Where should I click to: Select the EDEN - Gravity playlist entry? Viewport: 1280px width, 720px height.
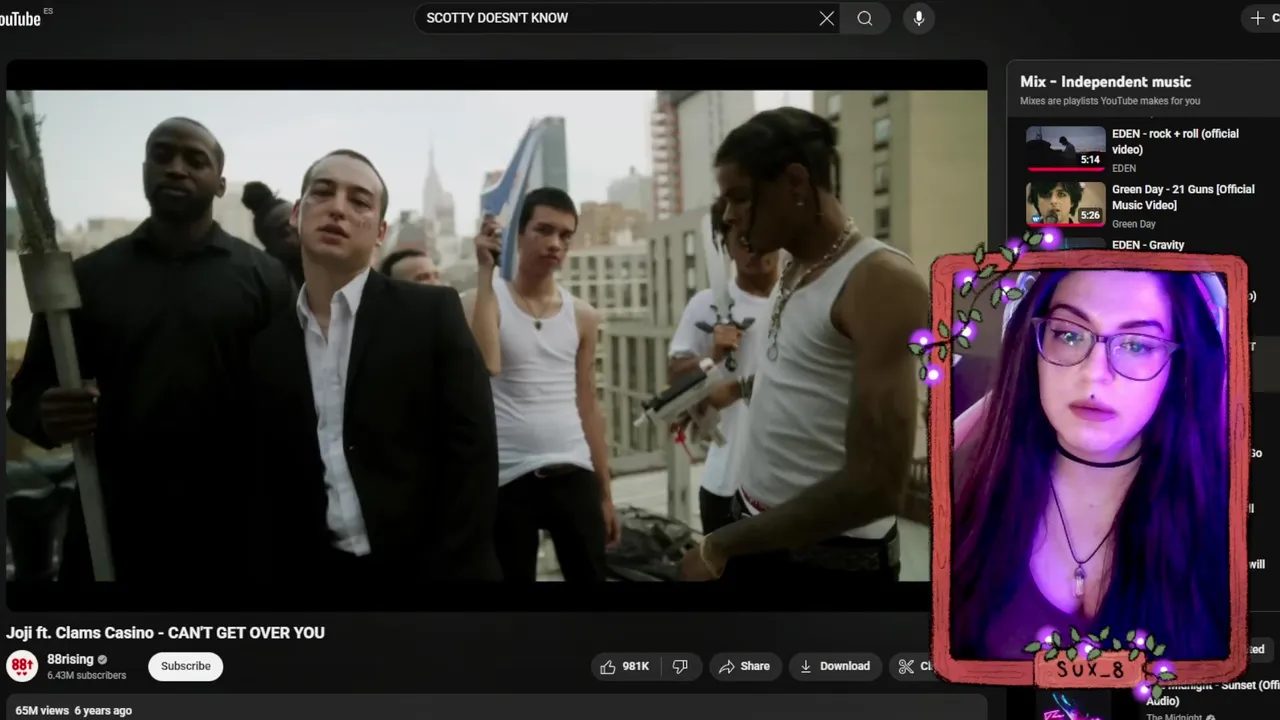coord(1148,244)
